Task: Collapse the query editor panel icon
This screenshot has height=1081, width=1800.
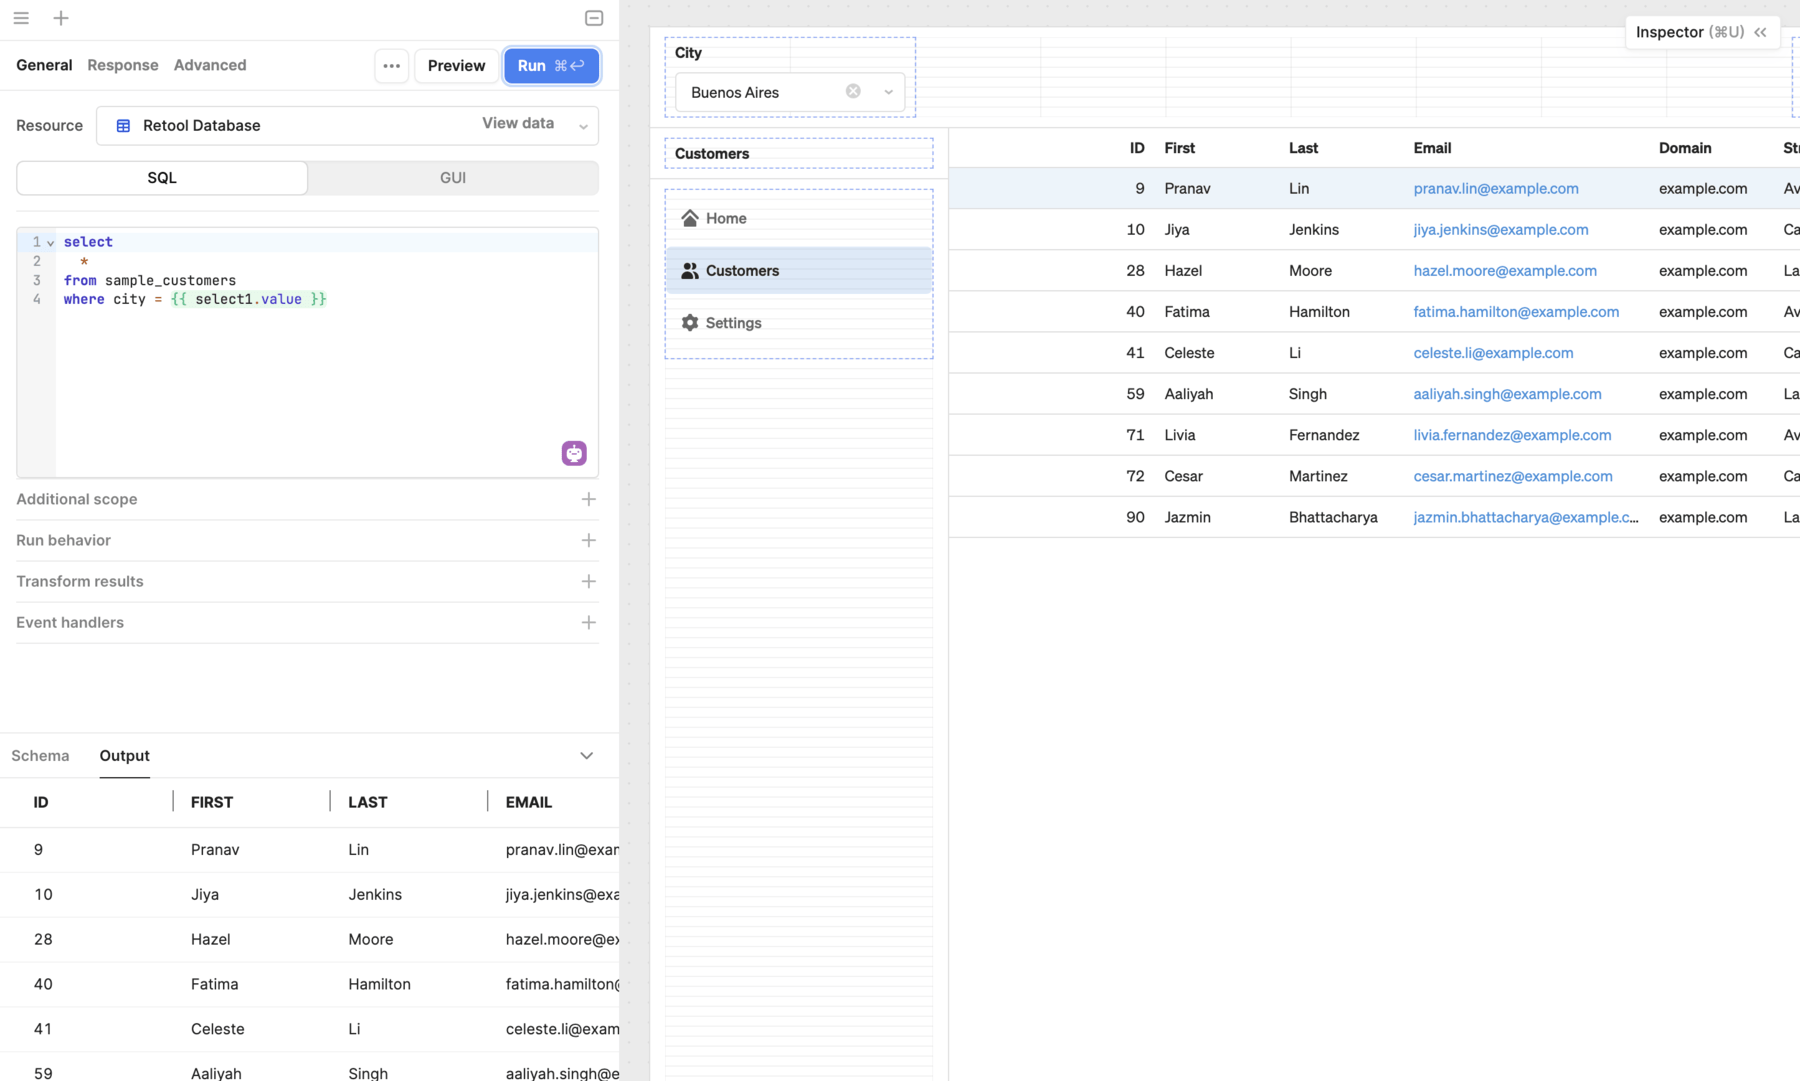Action: 594,18
